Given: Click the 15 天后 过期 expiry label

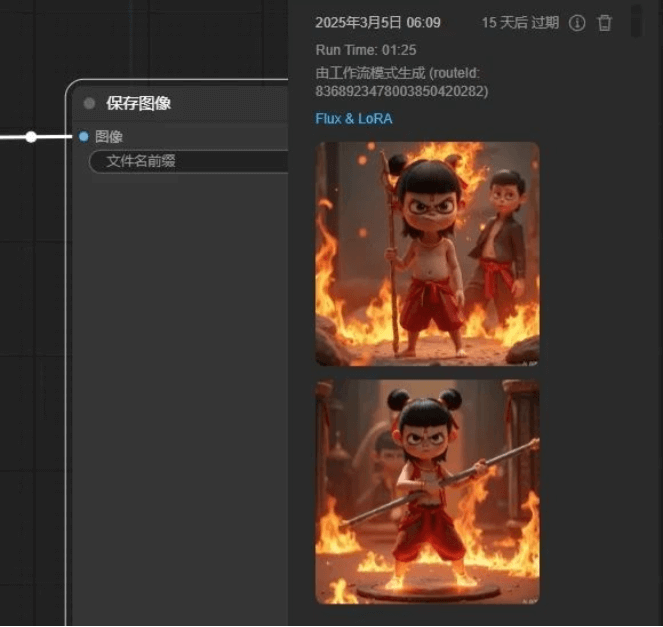Looking at the screenshot, I should click(x=520, y=23).
